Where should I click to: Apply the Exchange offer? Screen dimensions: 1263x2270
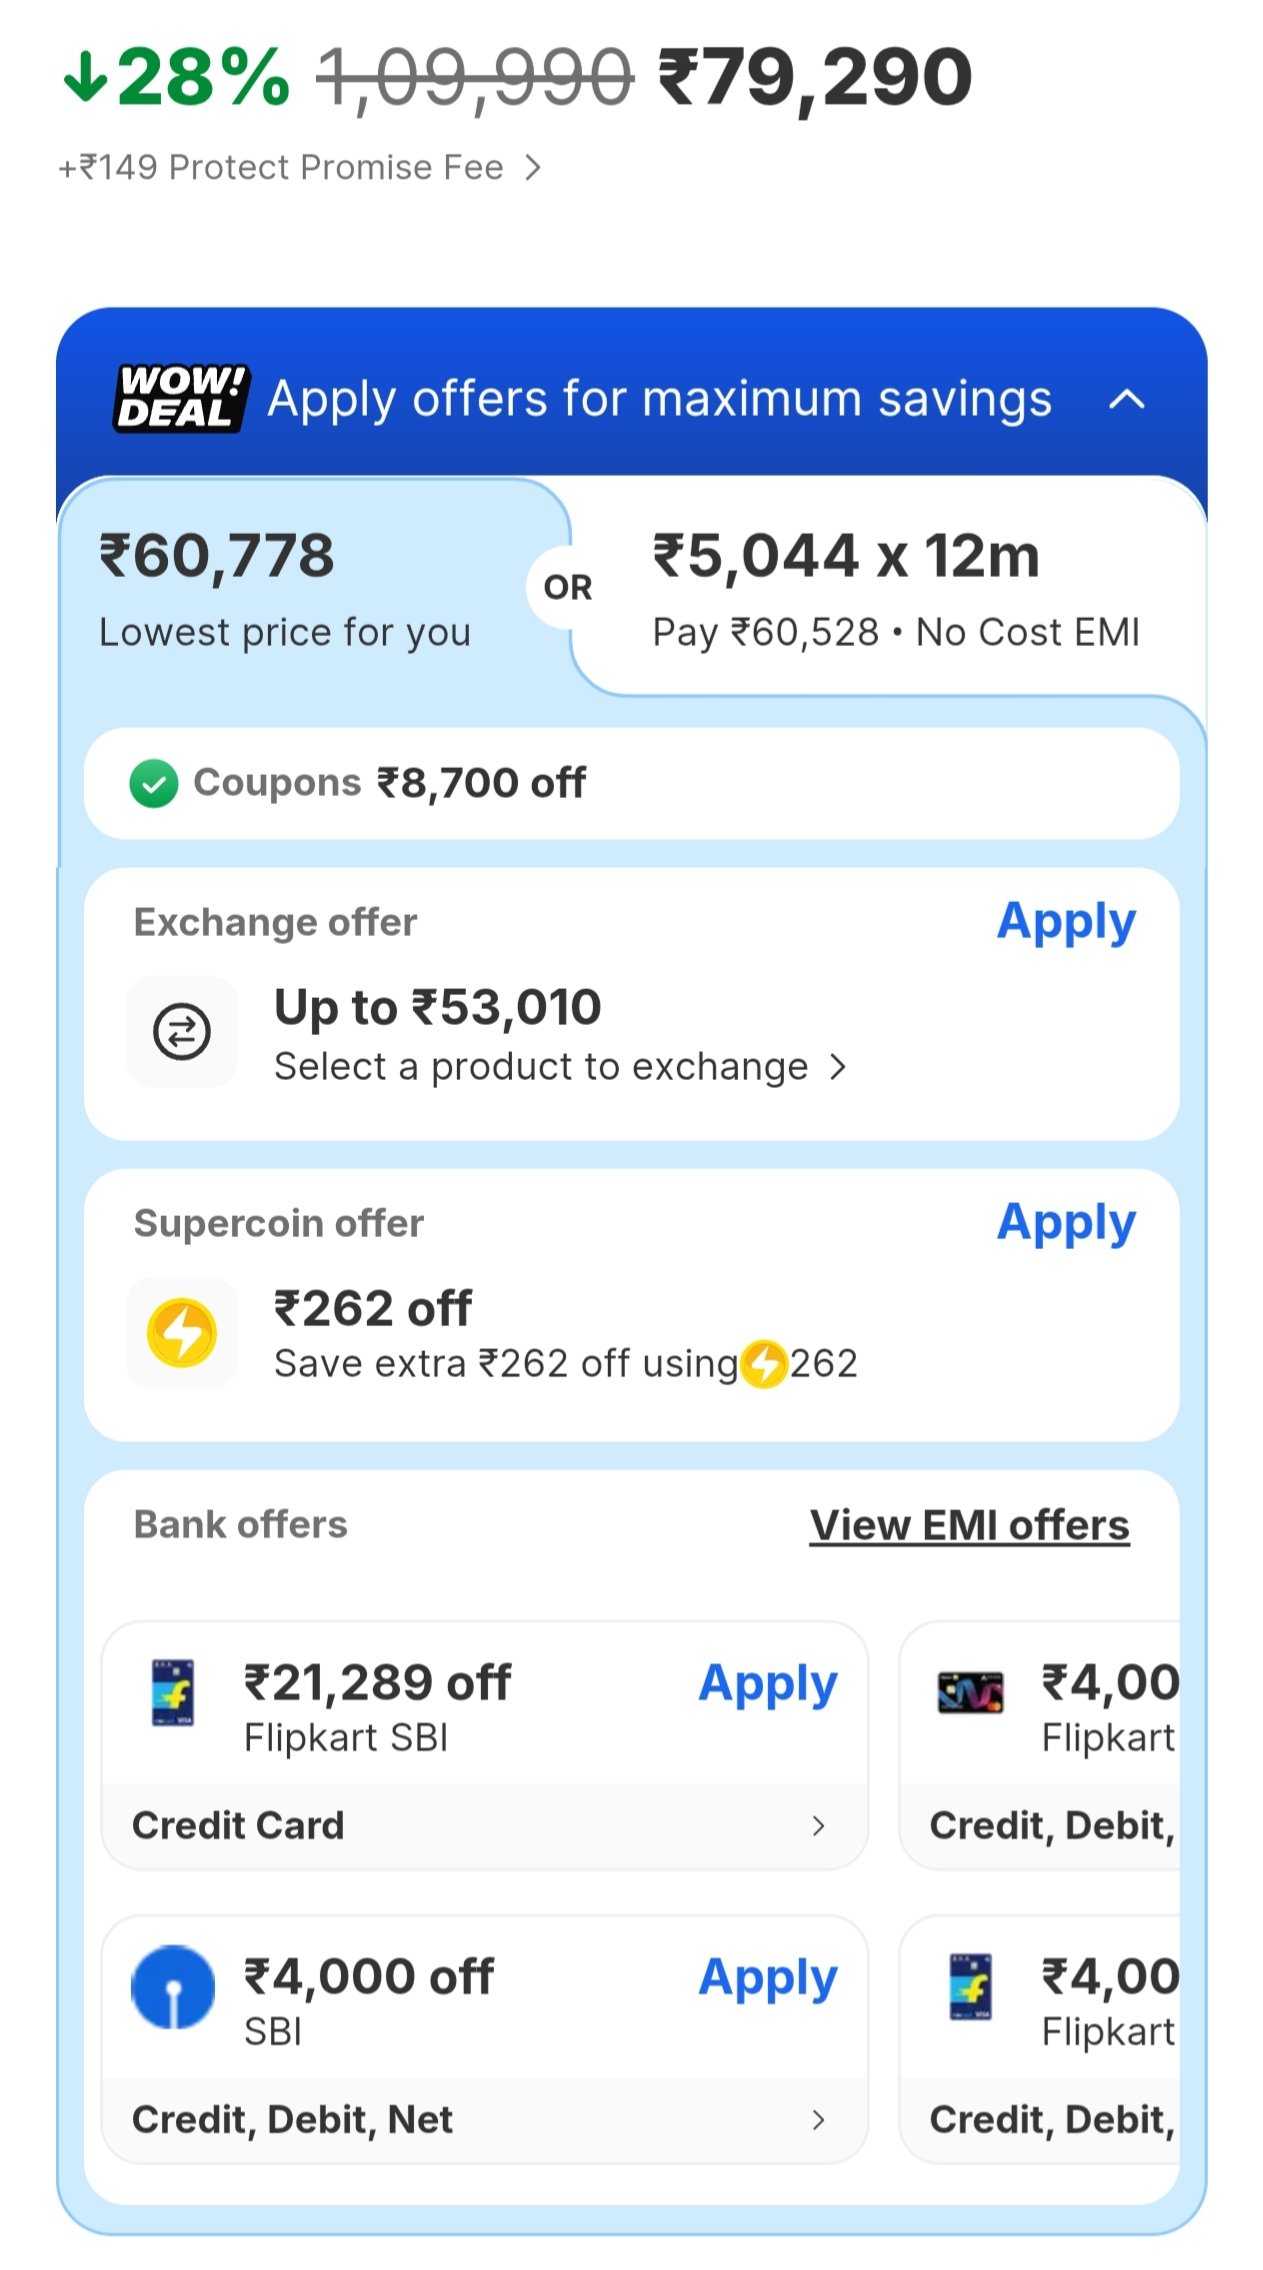1066,921
